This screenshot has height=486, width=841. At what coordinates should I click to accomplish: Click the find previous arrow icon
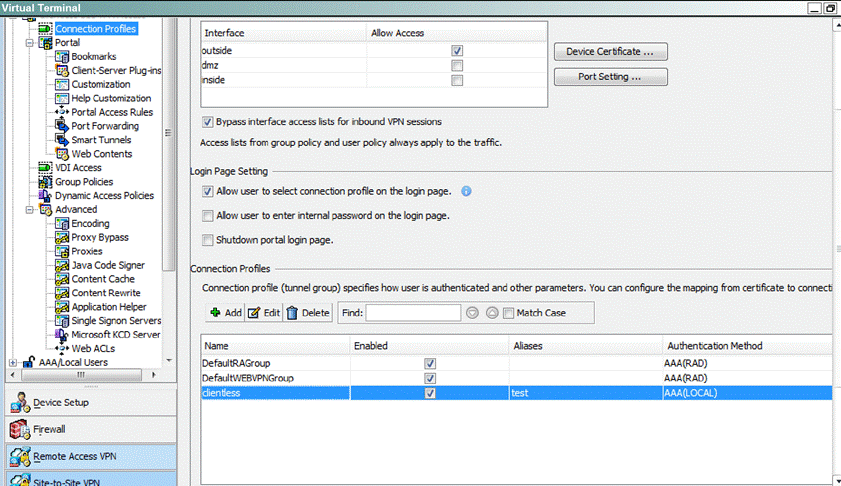pos(473,313)
